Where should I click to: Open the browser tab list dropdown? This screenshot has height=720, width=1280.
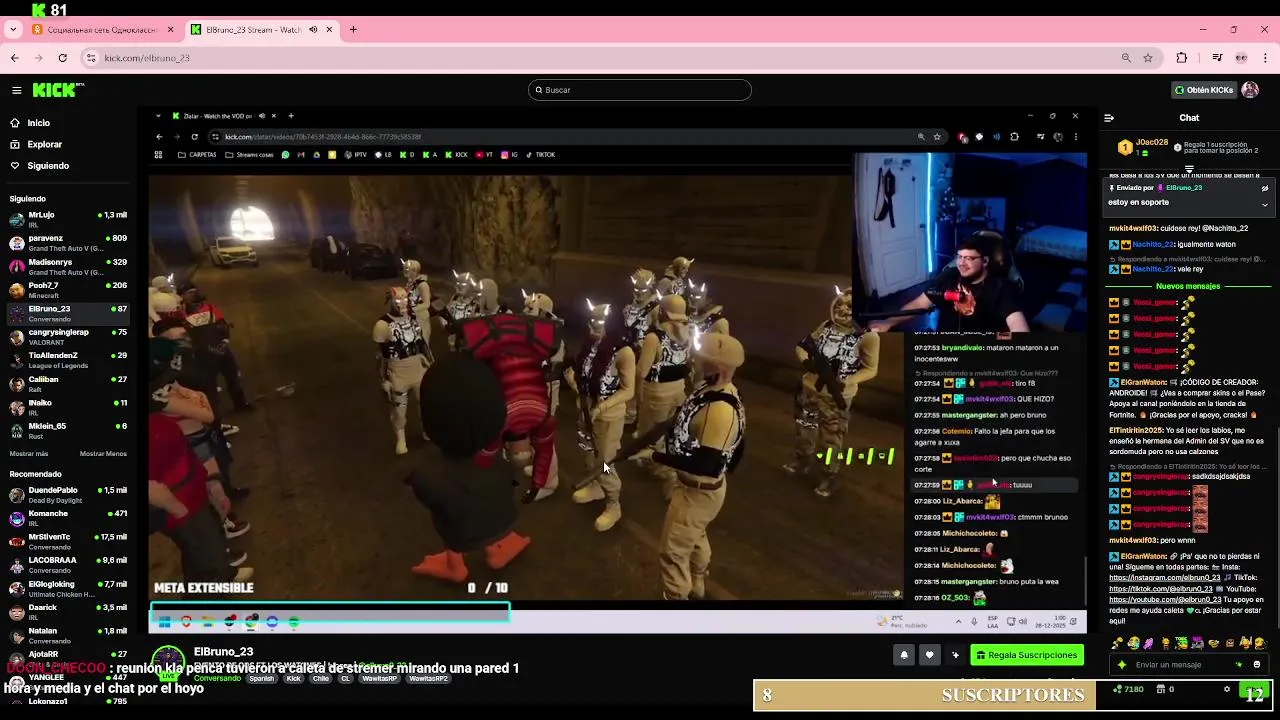point(12,30)
